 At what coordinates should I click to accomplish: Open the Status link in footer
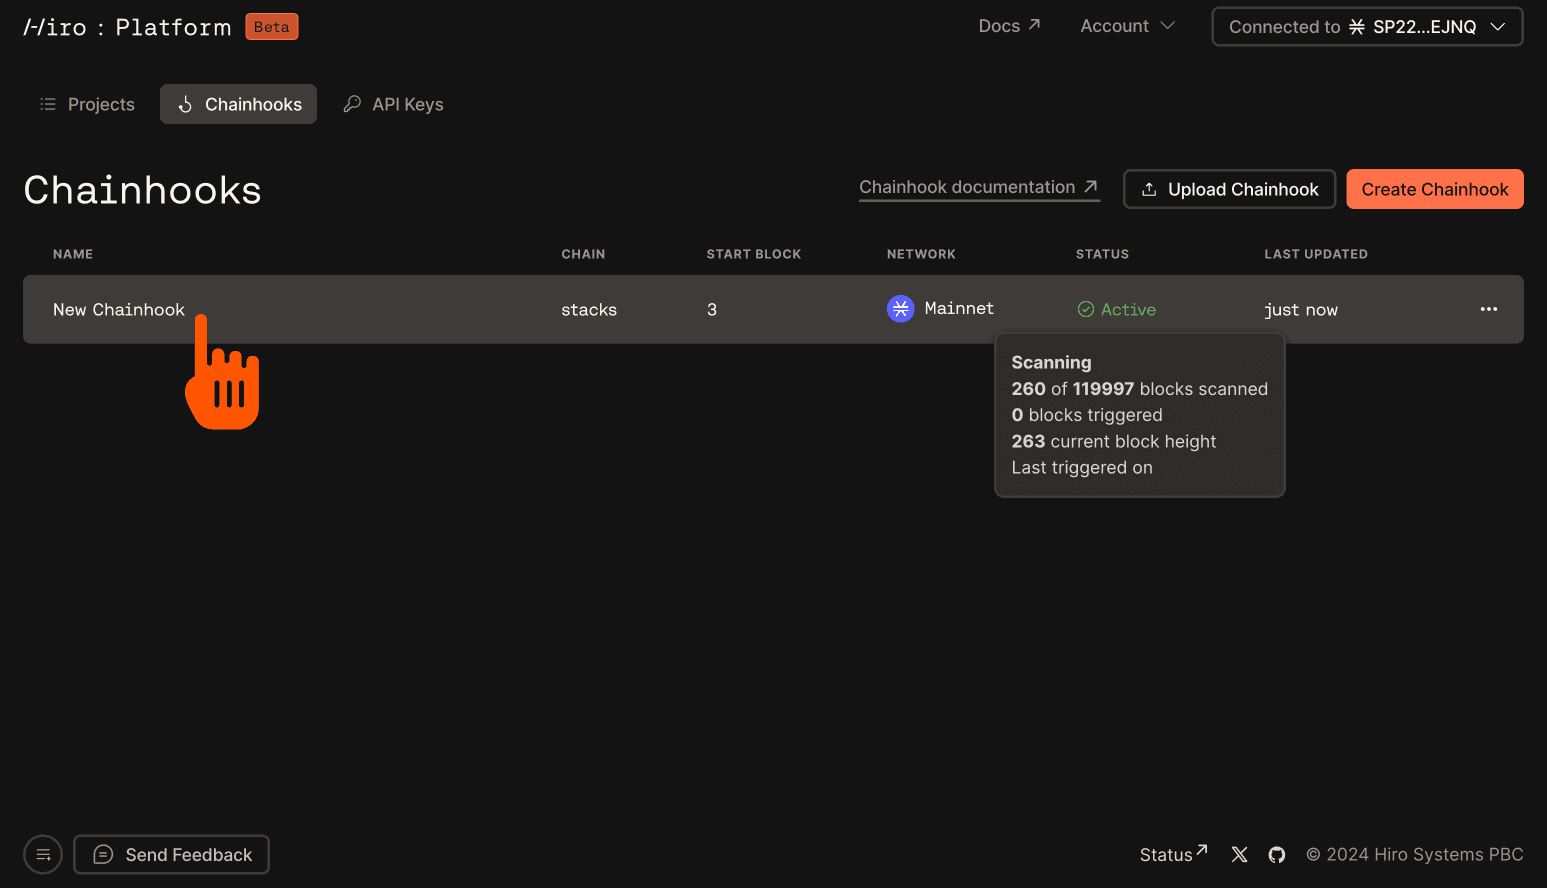tap(1174, 854)
